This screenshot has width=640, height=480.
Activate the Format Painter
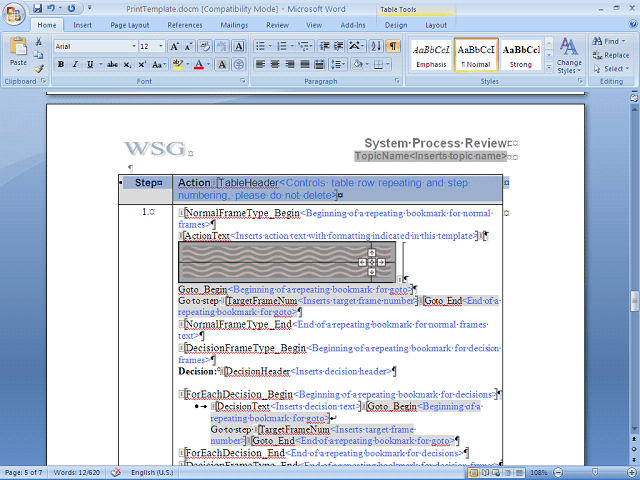point(39,69)
